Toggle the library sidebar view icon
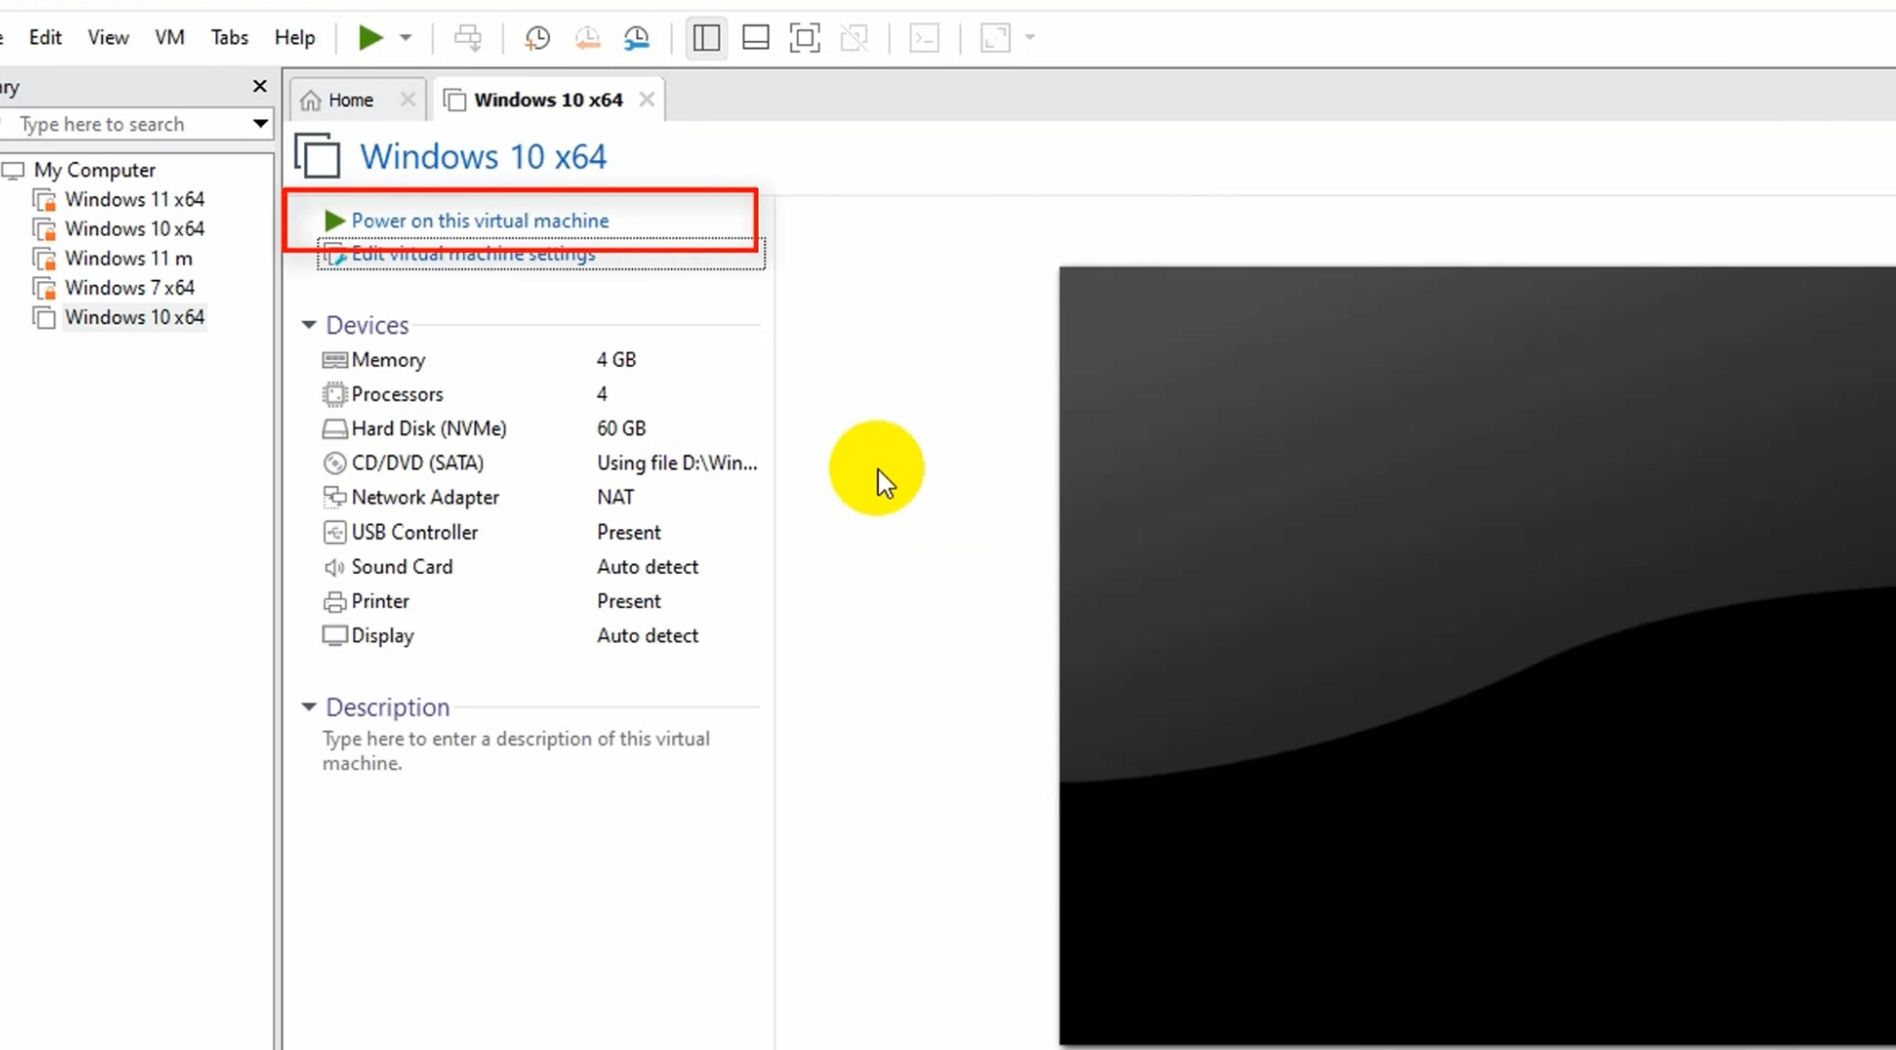Image resolution: width=1896 pixels, height=1050 pixels. coord(706,38)
